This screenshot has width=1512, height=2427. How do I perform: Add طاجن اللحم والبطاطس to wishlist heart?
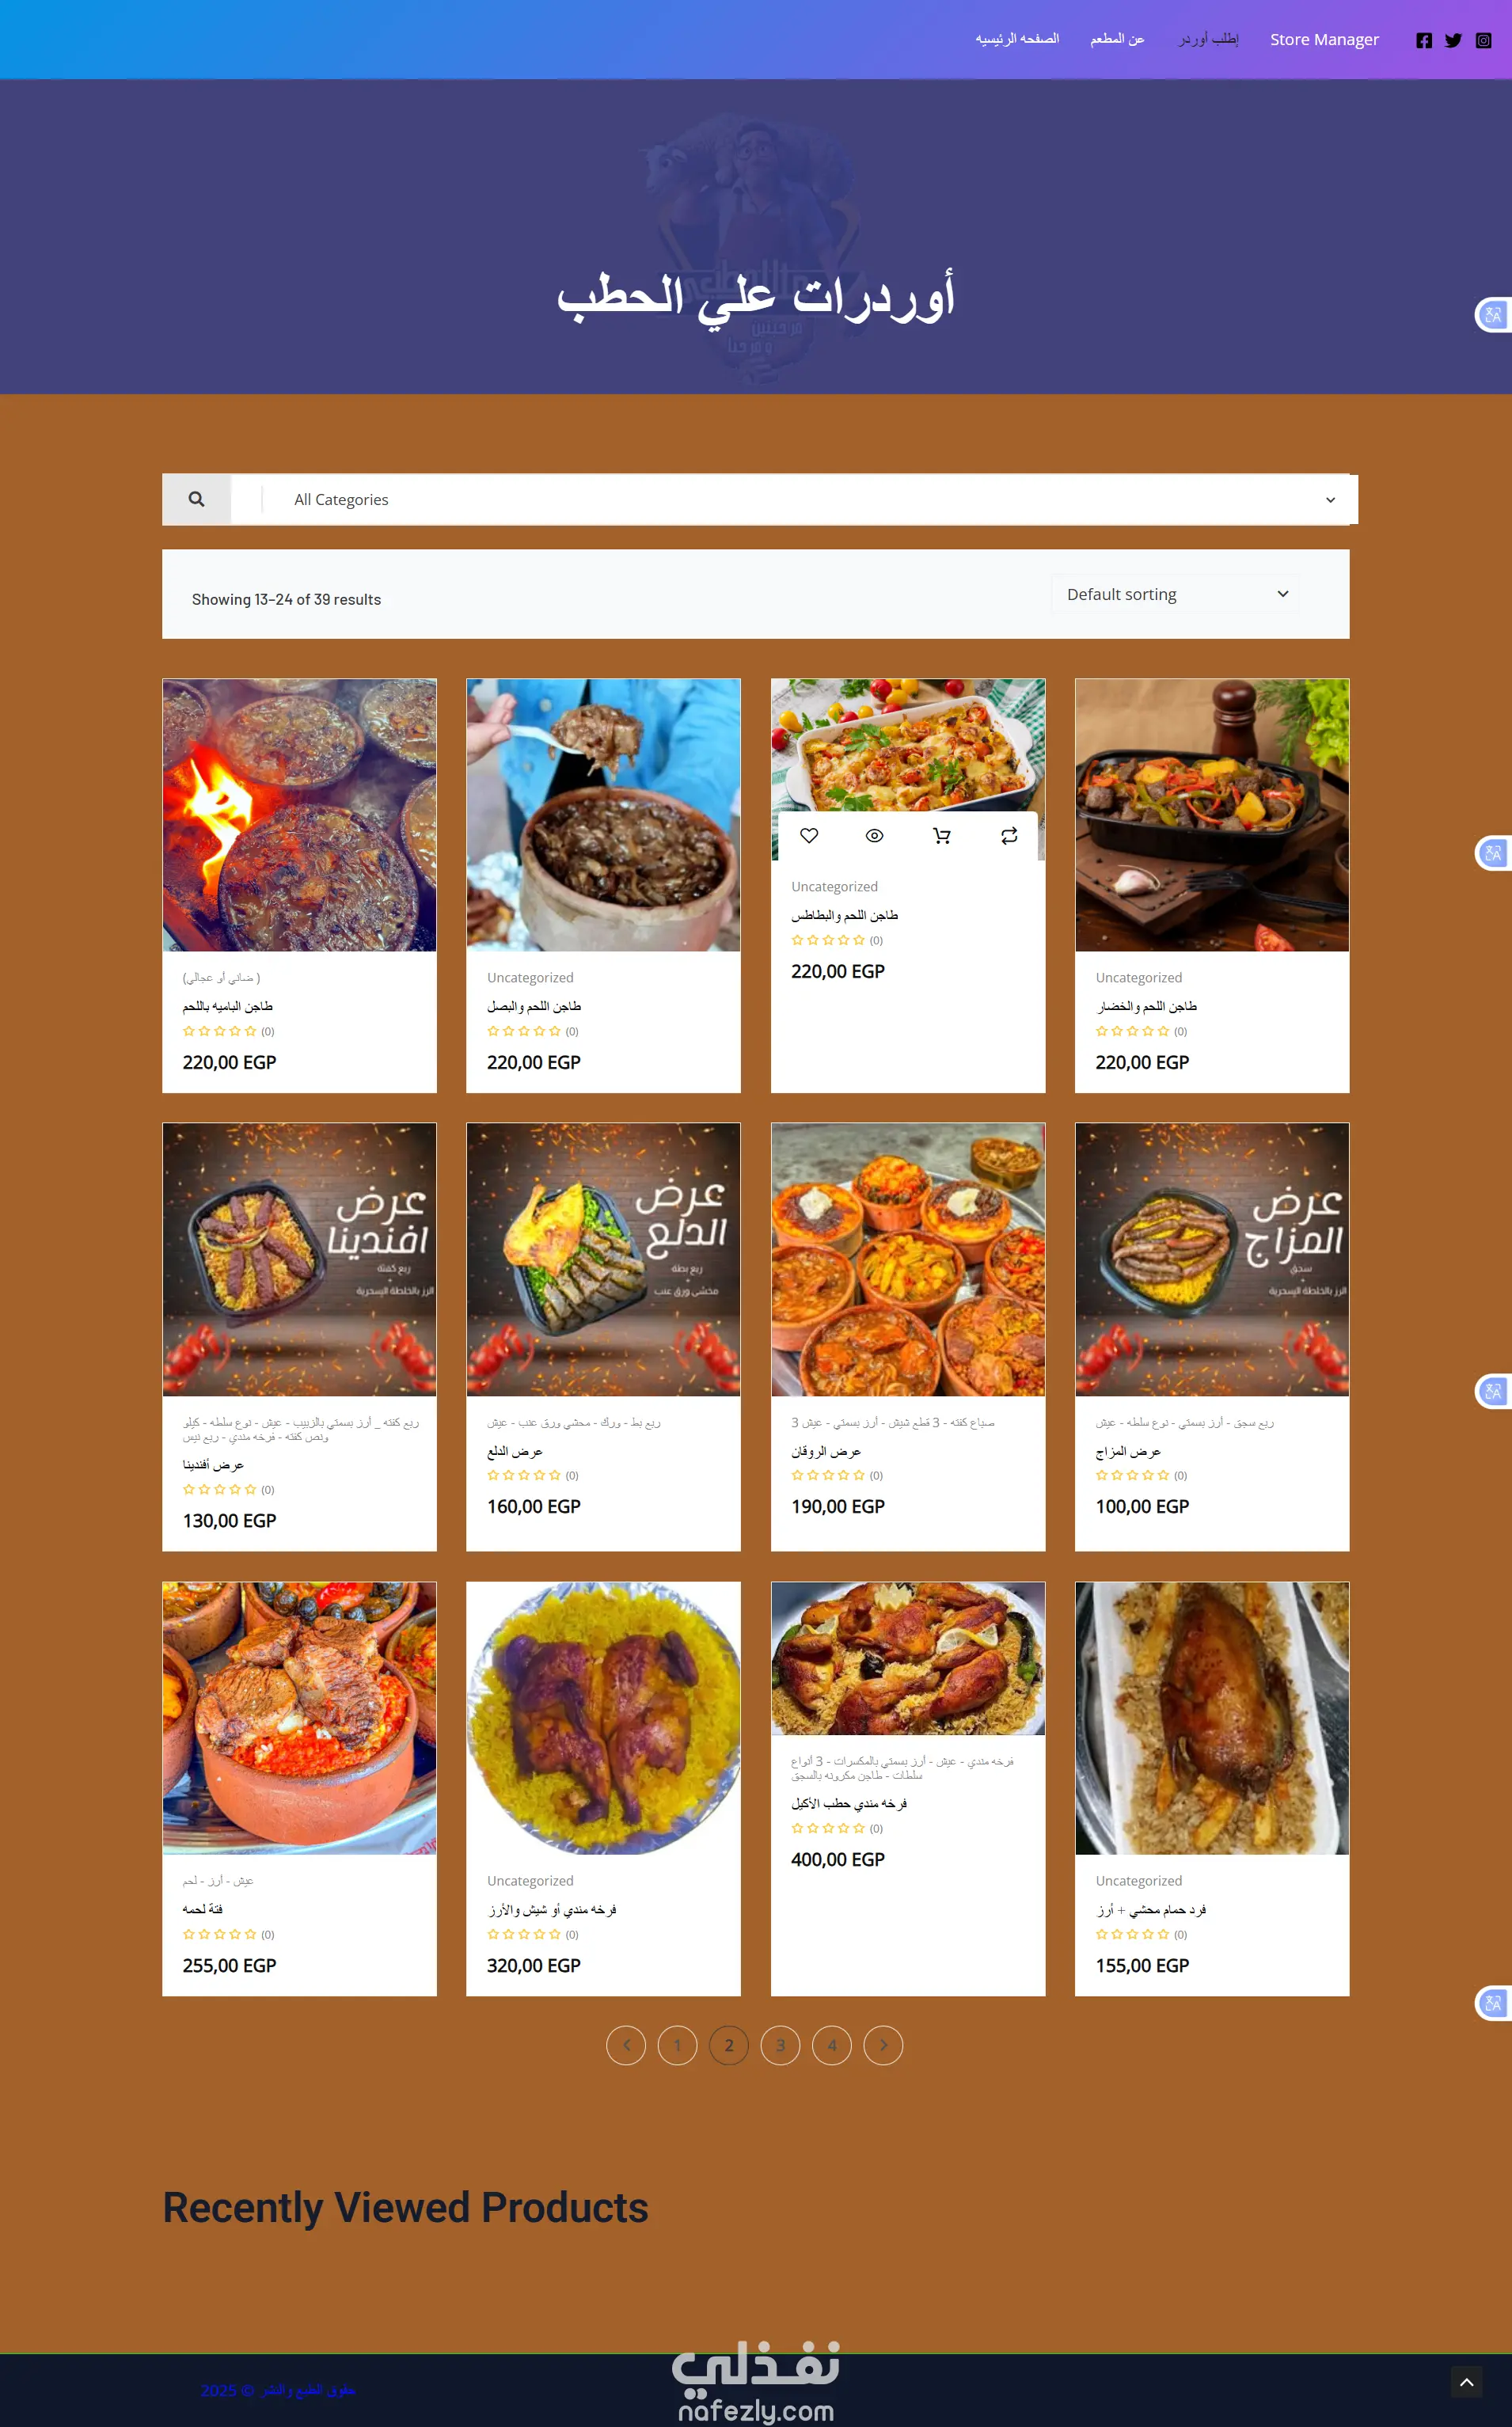809,835
